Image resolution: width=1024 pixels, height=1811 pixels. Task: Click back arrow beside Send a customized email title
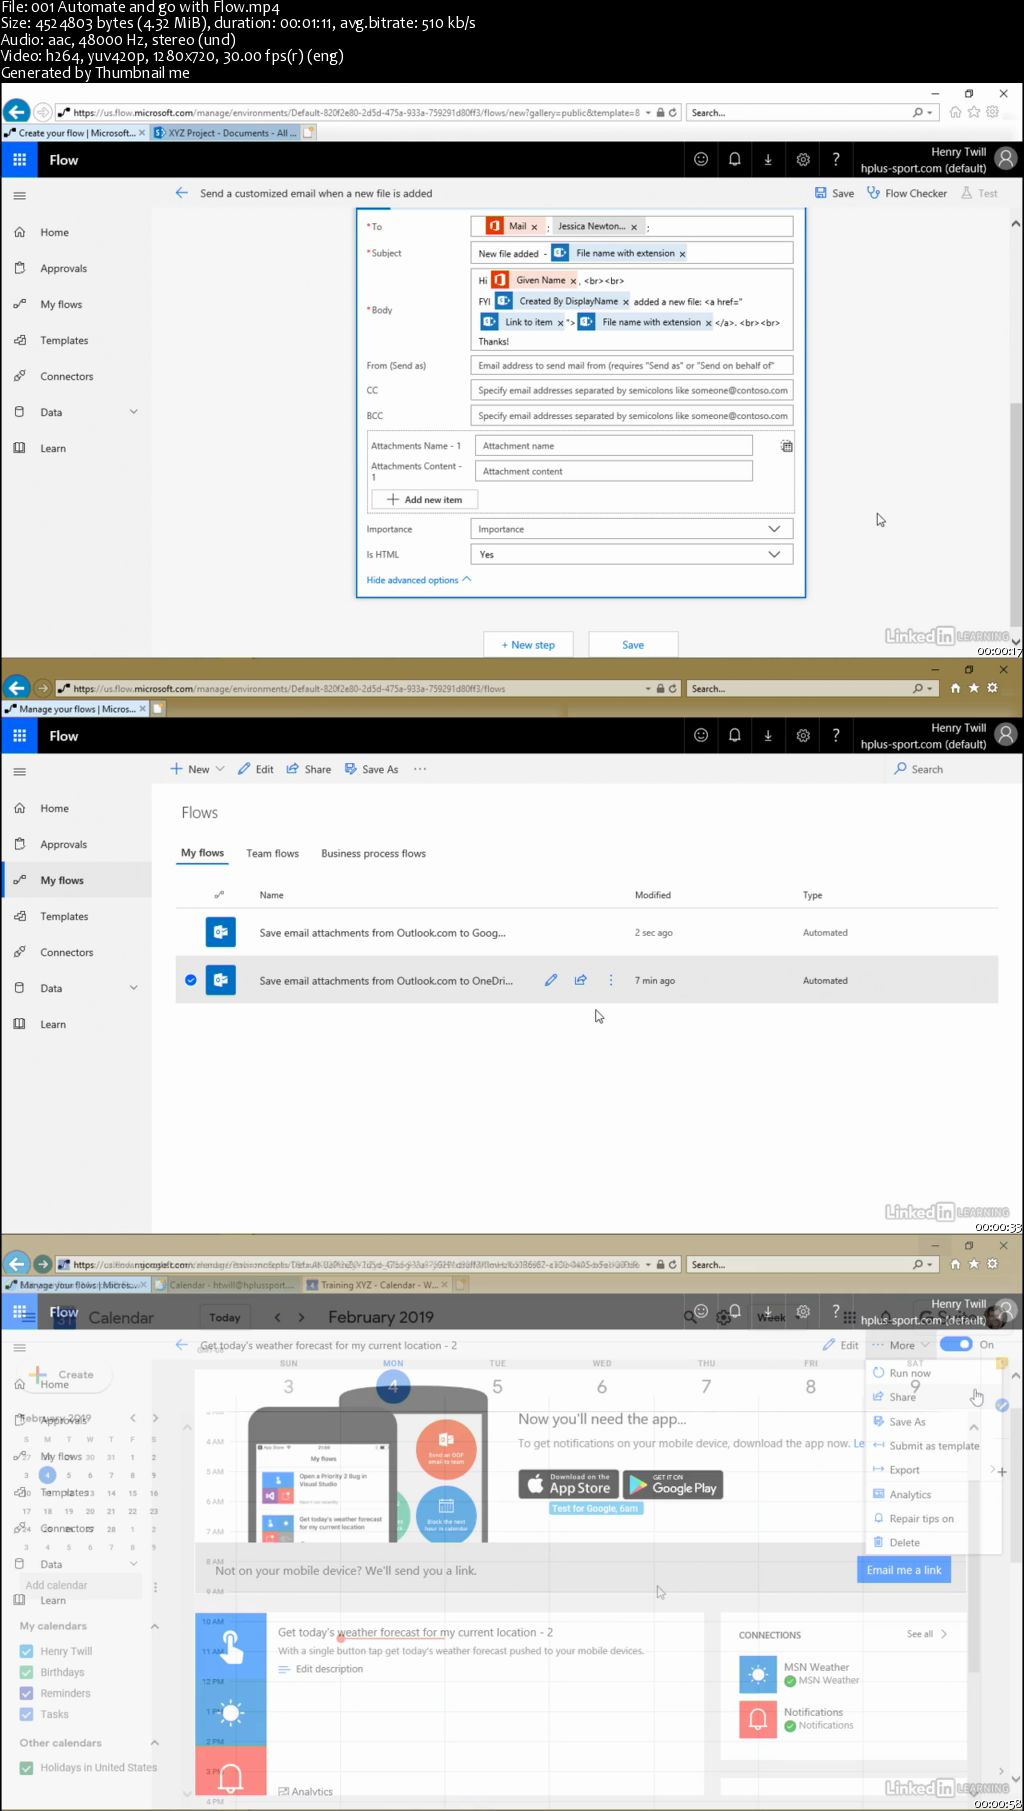[x=181, y=193]
